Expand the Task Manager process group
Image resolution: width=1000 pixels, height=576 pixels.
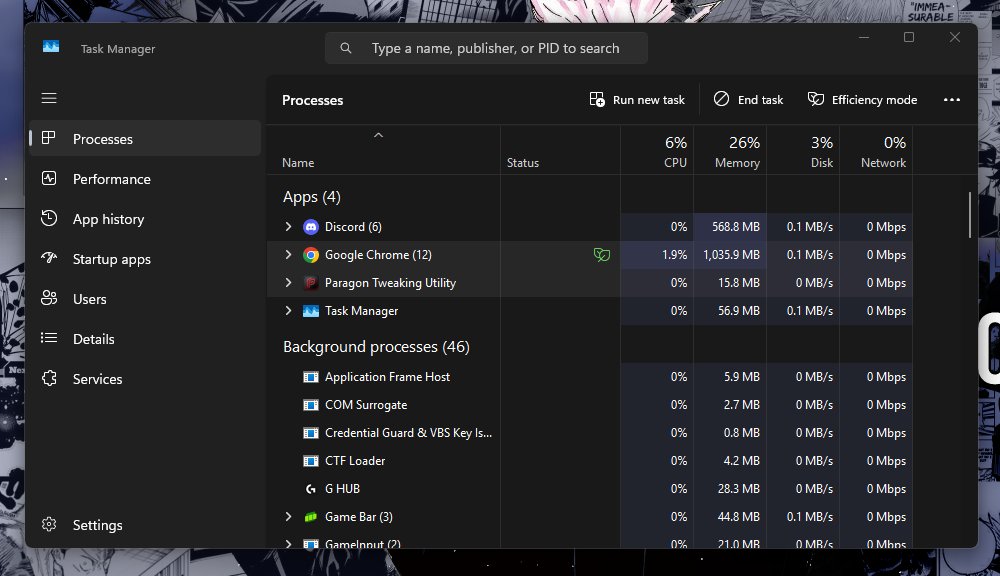click(x=288, y=311)
